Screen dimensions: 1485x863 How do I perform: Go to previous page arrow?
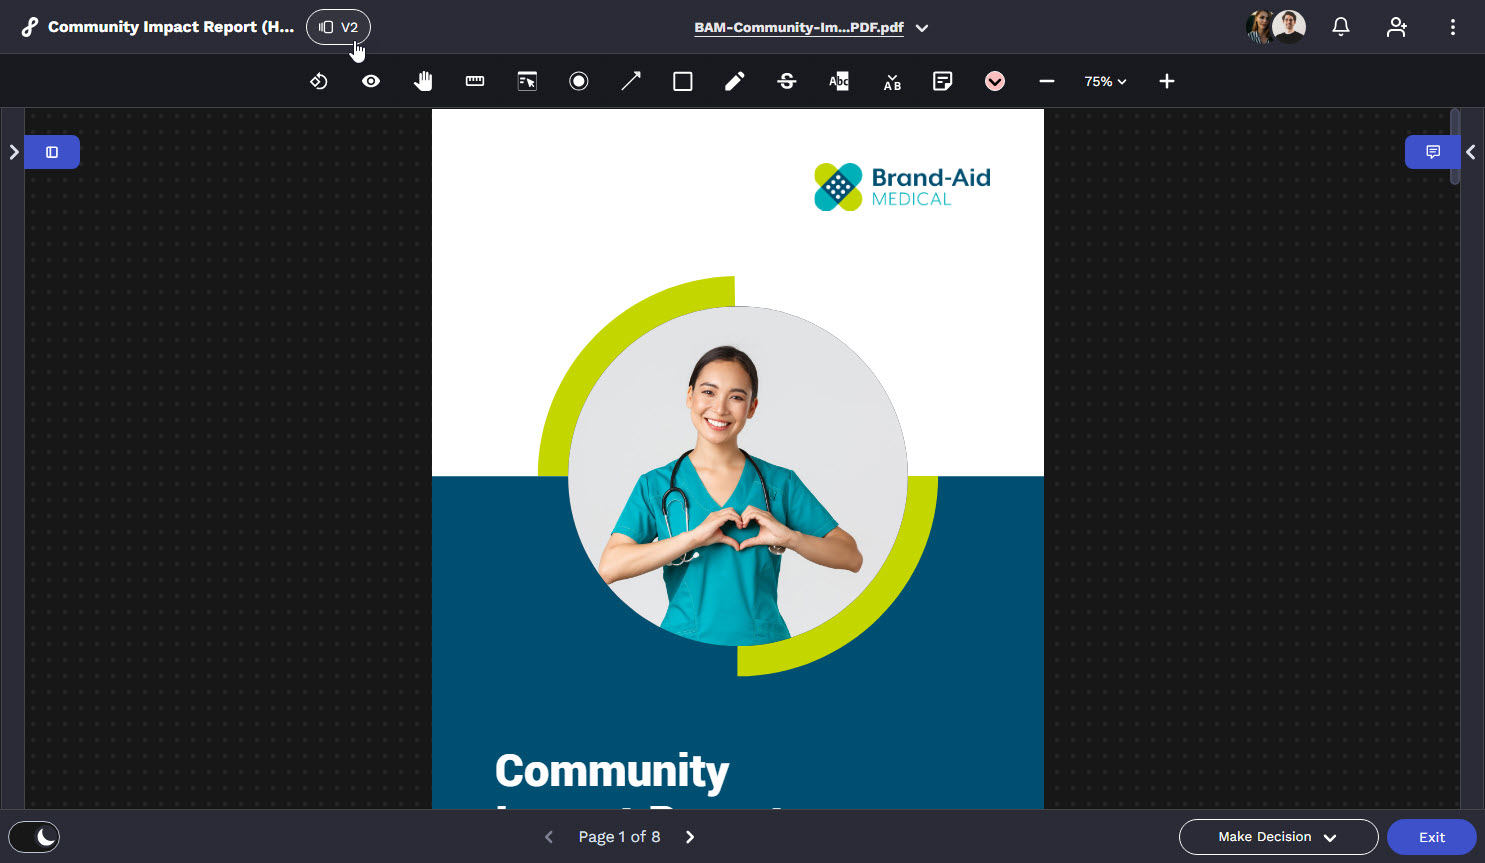click(548, 837)
